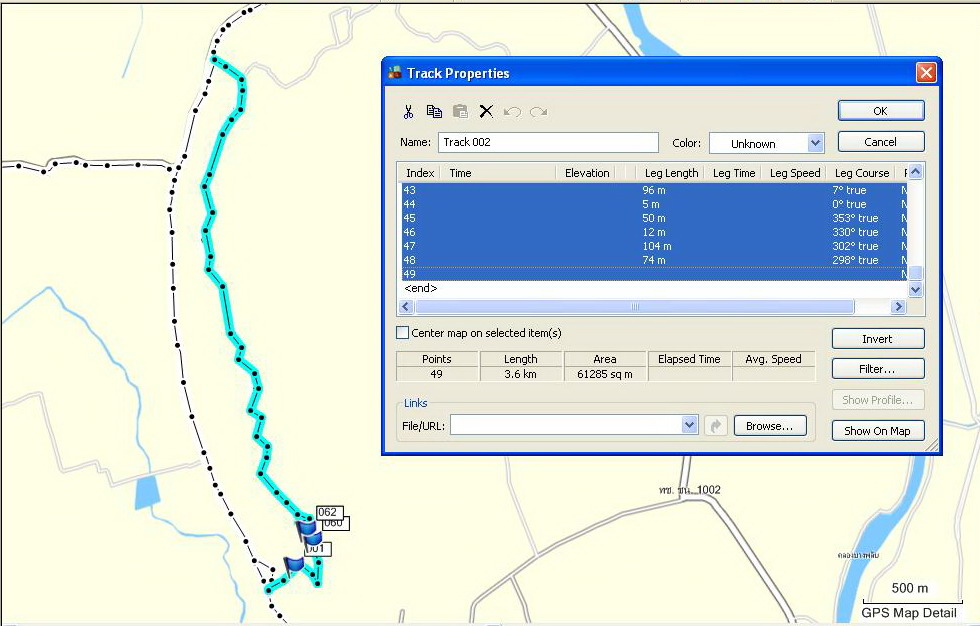The width and height of the screenshot is (980, 626).
Task: Click in the track Name text field
Action: [548, 143]
